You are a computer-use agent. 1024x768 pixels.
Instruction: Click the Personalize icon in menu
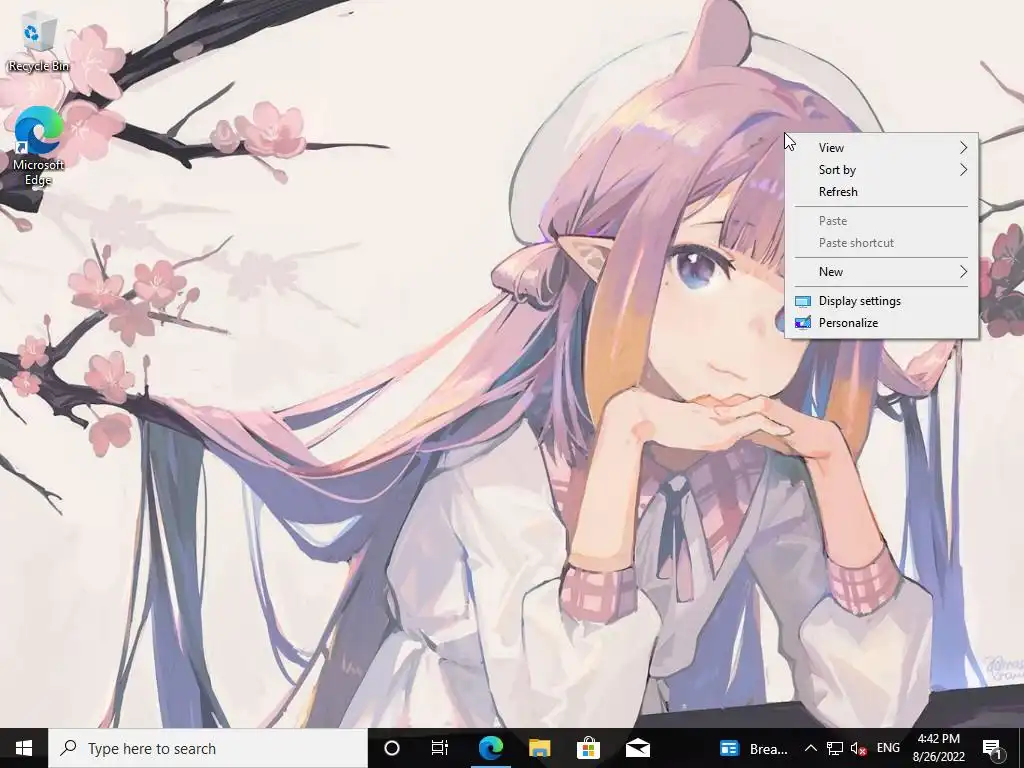pos(803,323)
